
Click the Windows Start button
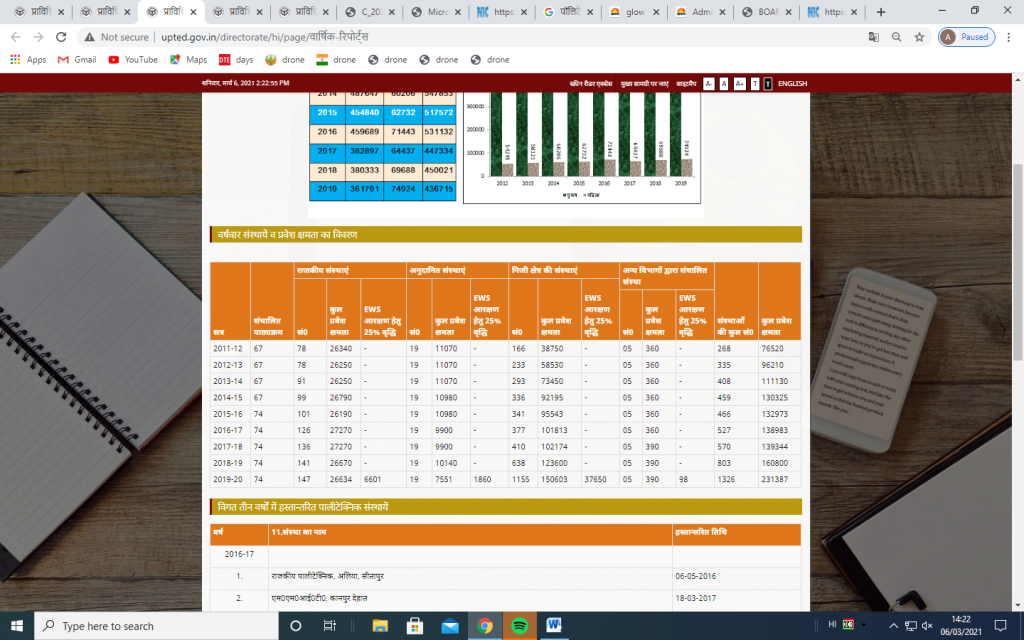tap(17, 626)
